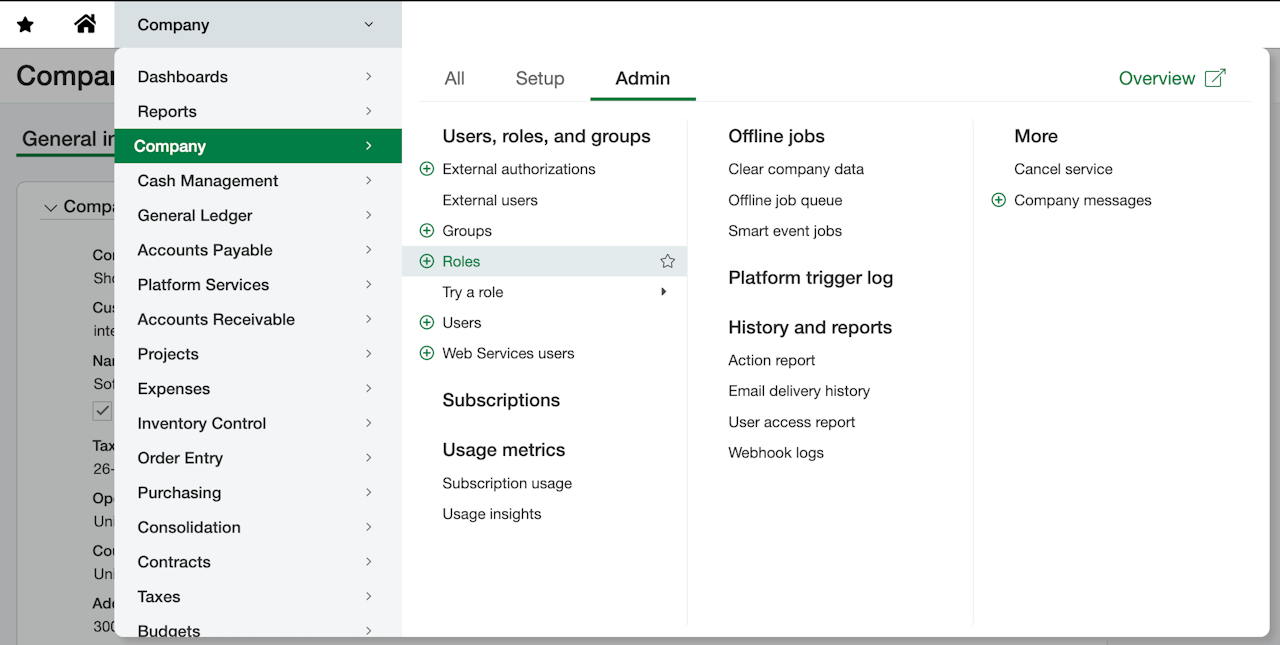Open Platform Services menu
1280x645 pixels.
point(258,285)
